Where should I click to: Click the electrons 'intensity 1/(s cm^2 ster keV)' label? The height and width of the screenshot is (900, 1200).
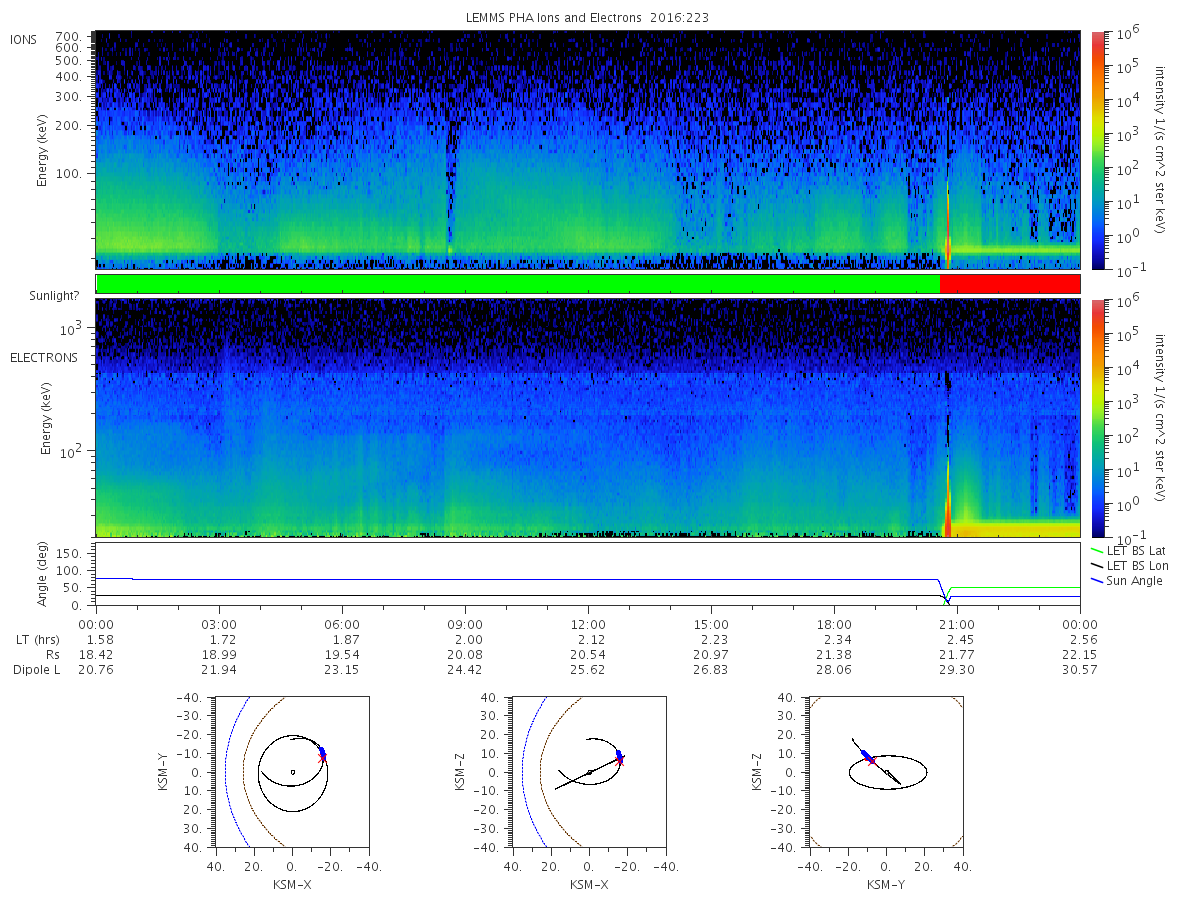(x=1160, y=418)
